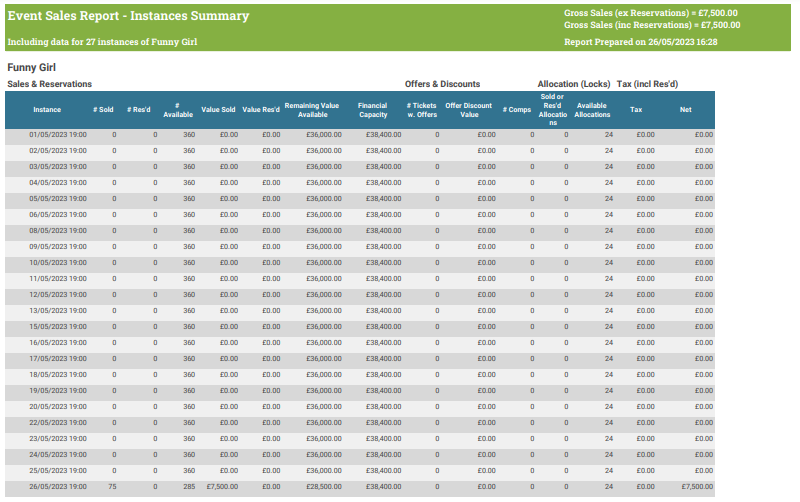Click the Sales & Reservations section label
The width and height of the screenshot is (800, 502).
click(x=49, y=84)
